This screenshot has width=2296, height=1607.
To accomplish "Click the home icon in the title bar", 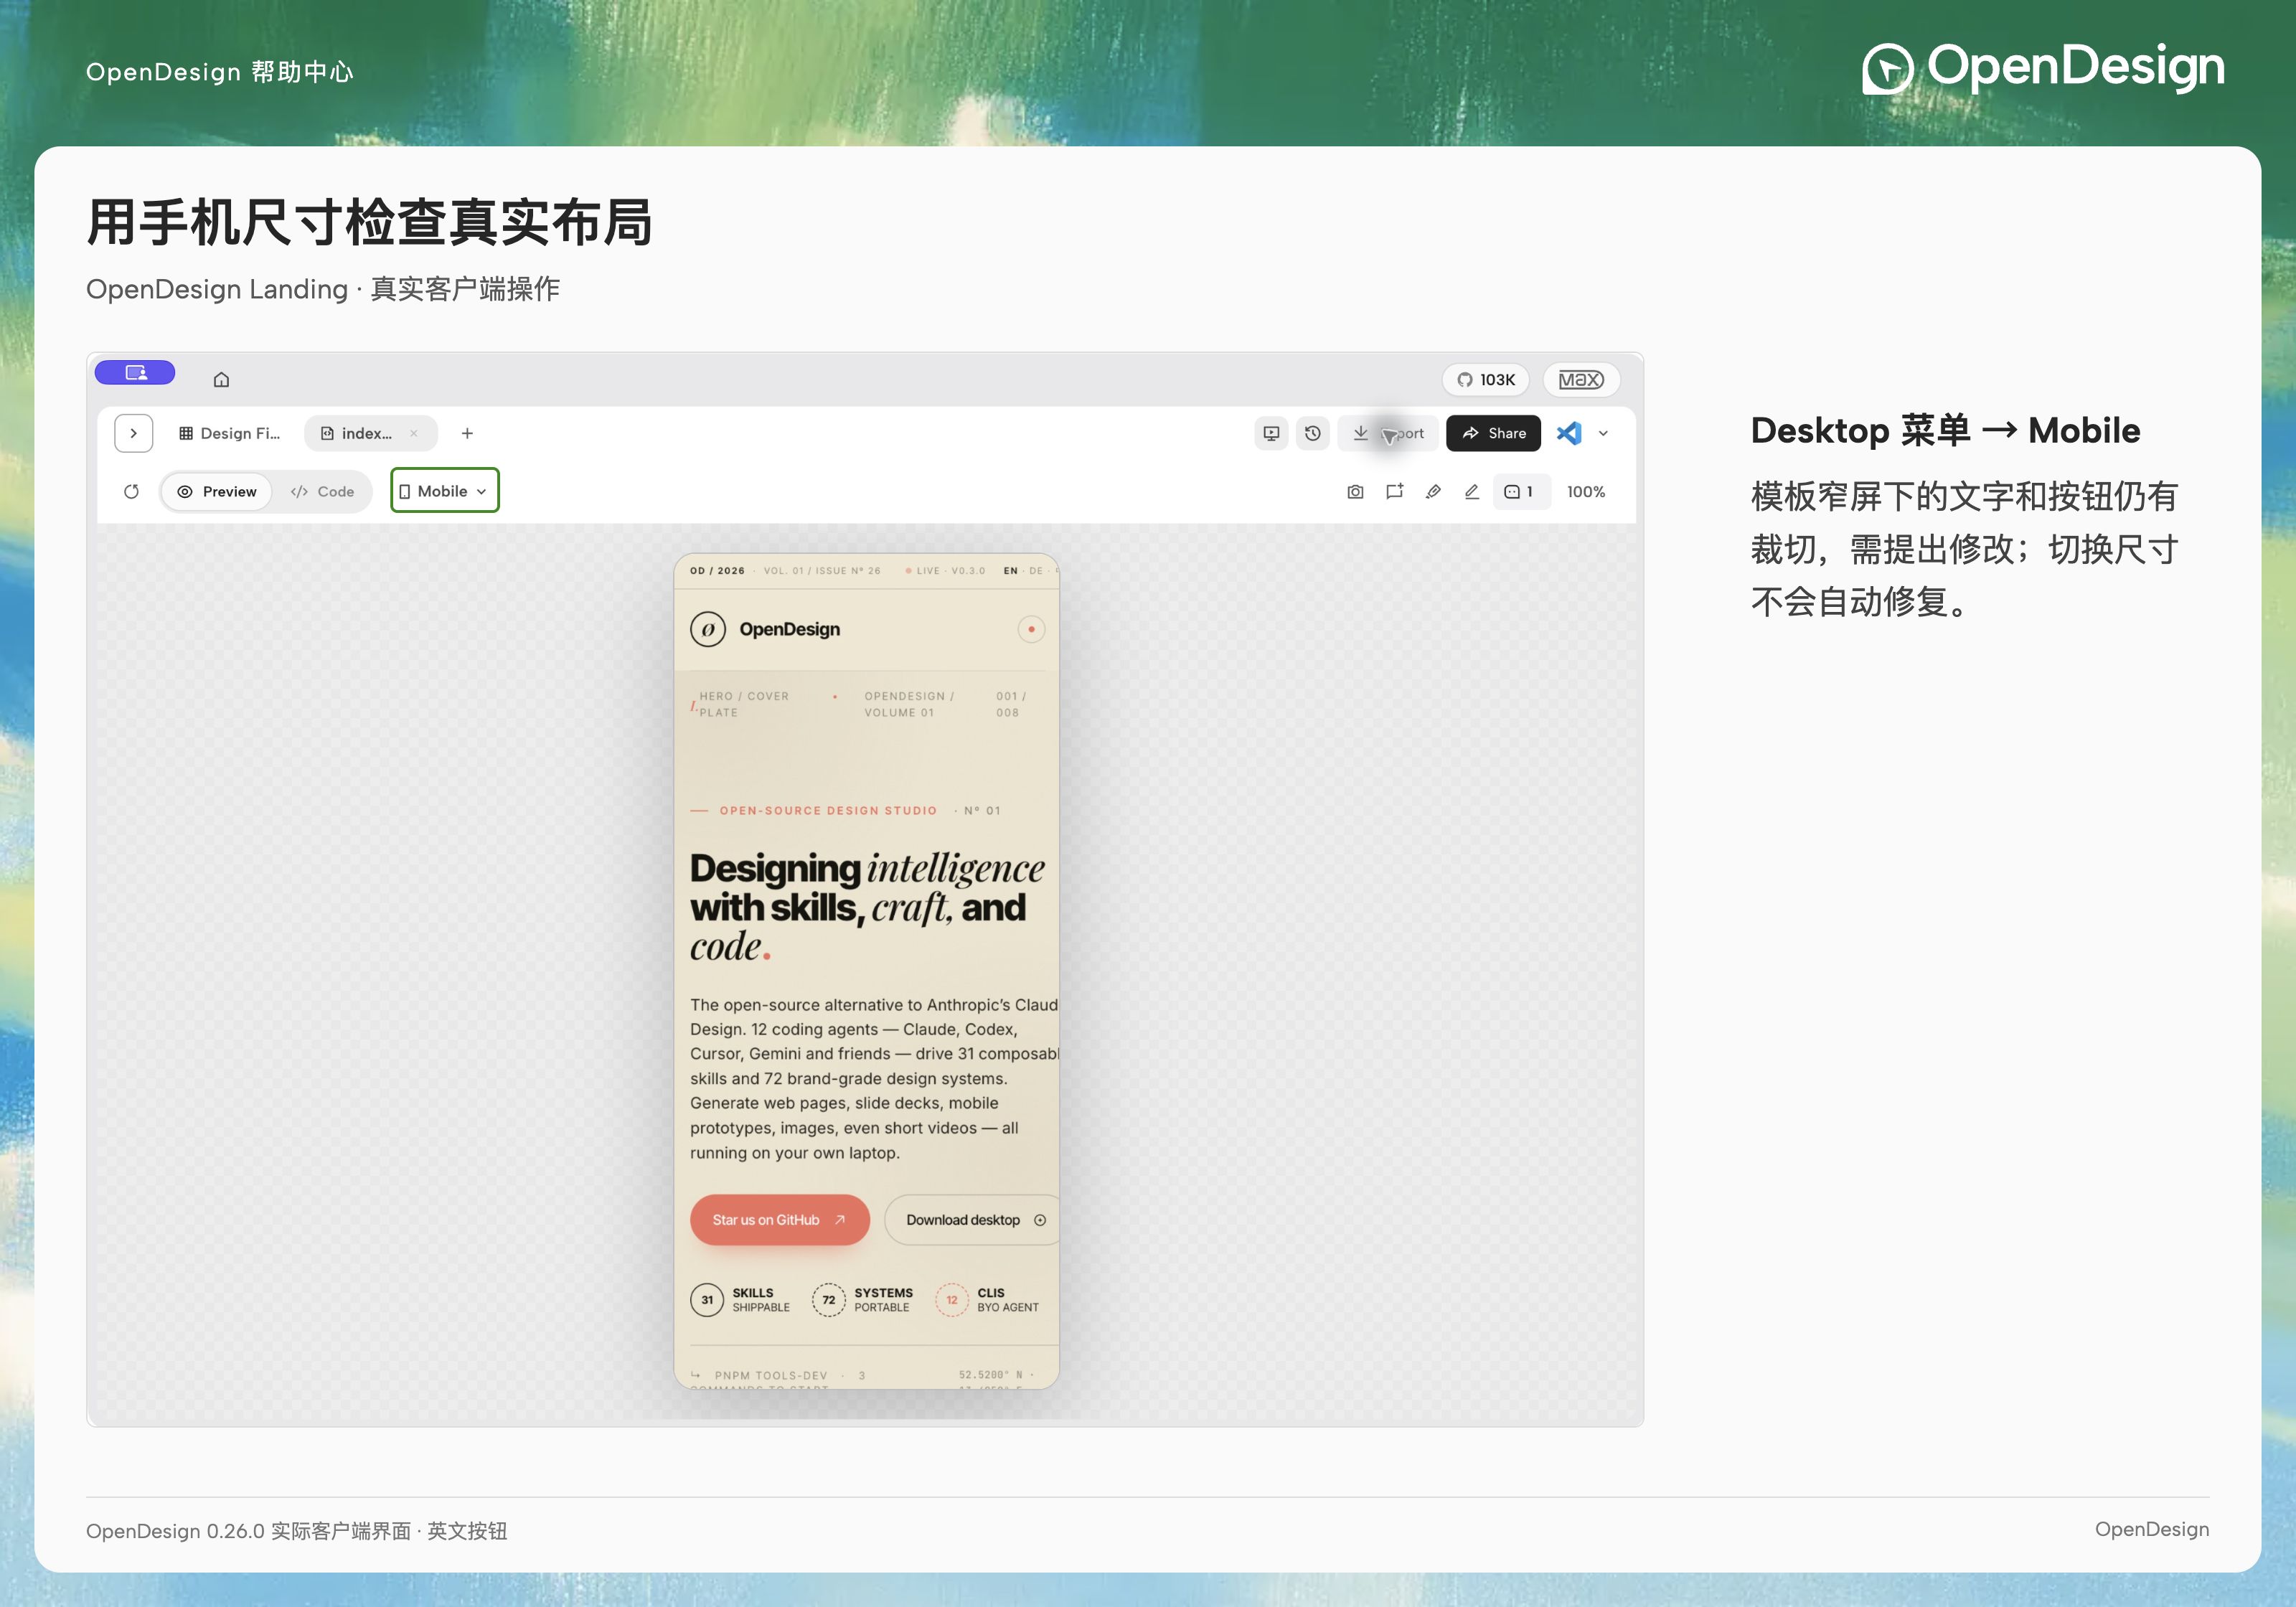I will (x=221, y=380).
